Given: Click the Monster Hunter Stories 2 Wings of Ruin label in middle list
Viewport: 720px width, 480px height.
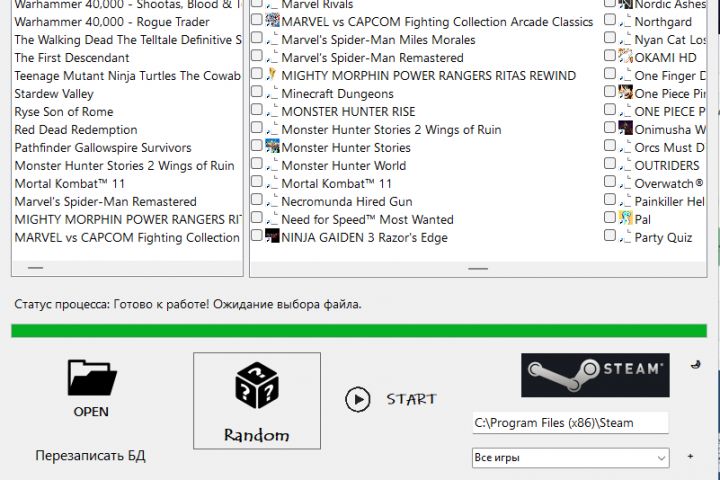Looking at the screenshot, I should [x=391, y=130].
